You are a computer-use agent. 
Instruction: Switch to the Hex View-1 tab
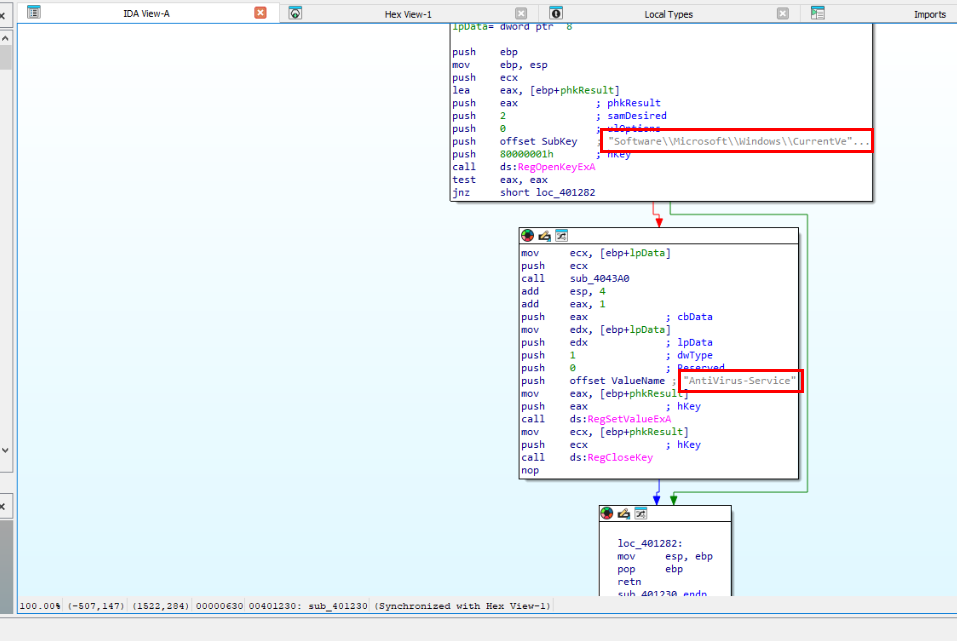pyautogui.click(x=408, y=14)
